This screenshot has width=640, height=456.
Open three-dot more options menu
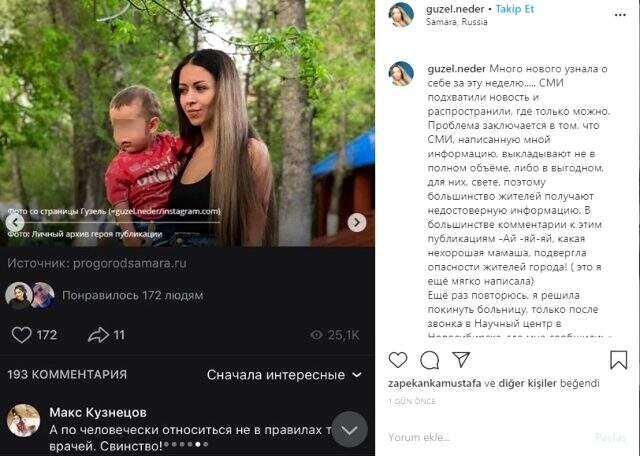click(x=620, y=15)
